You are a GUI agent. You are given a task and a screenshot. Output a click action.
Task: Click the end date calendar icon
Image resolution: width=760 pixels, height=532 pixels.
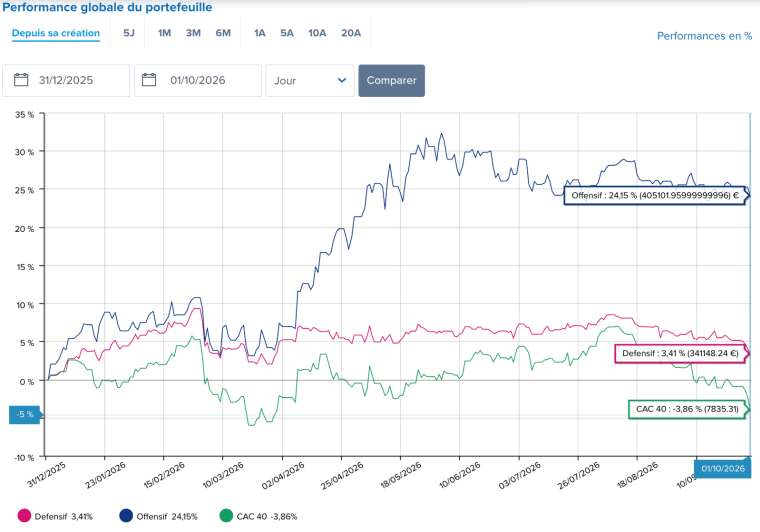(149, 79)
